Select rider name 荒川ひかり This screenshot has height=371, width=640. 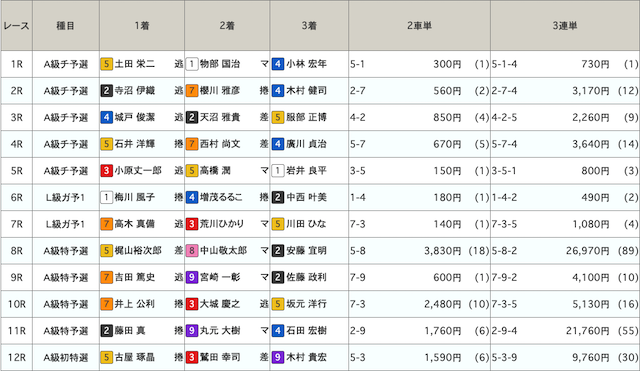click(222, 224)
